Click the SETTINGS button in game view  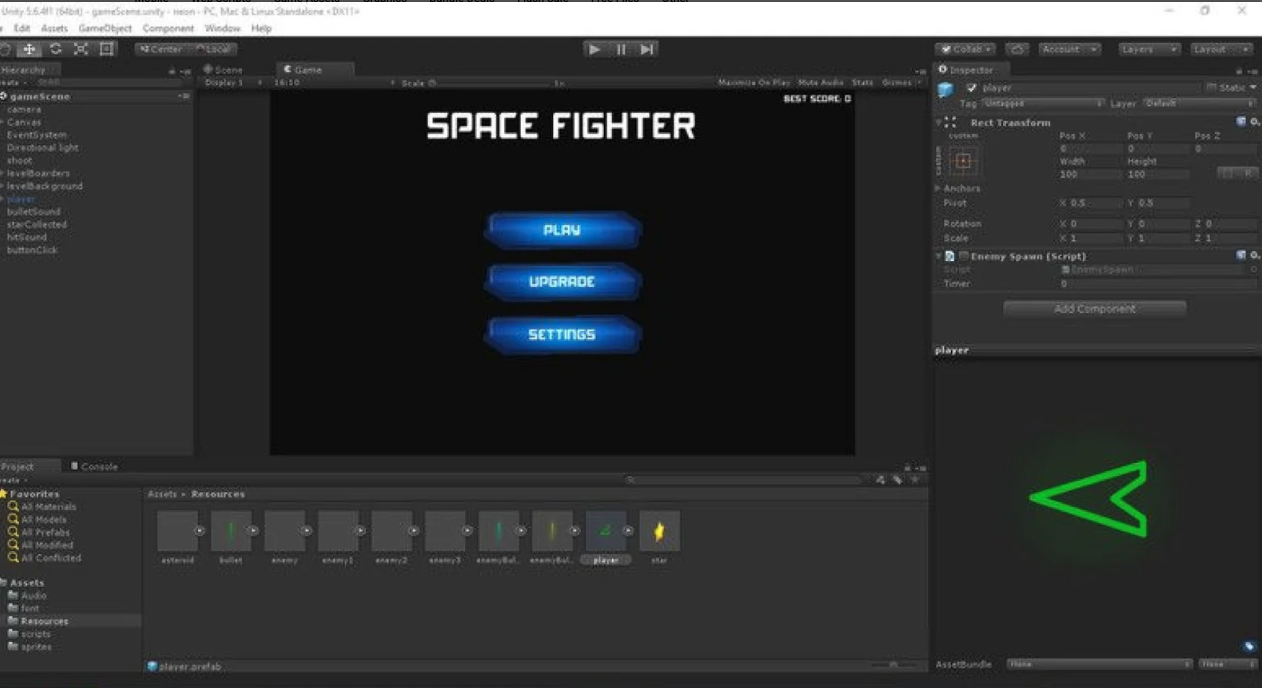[562, 334]
